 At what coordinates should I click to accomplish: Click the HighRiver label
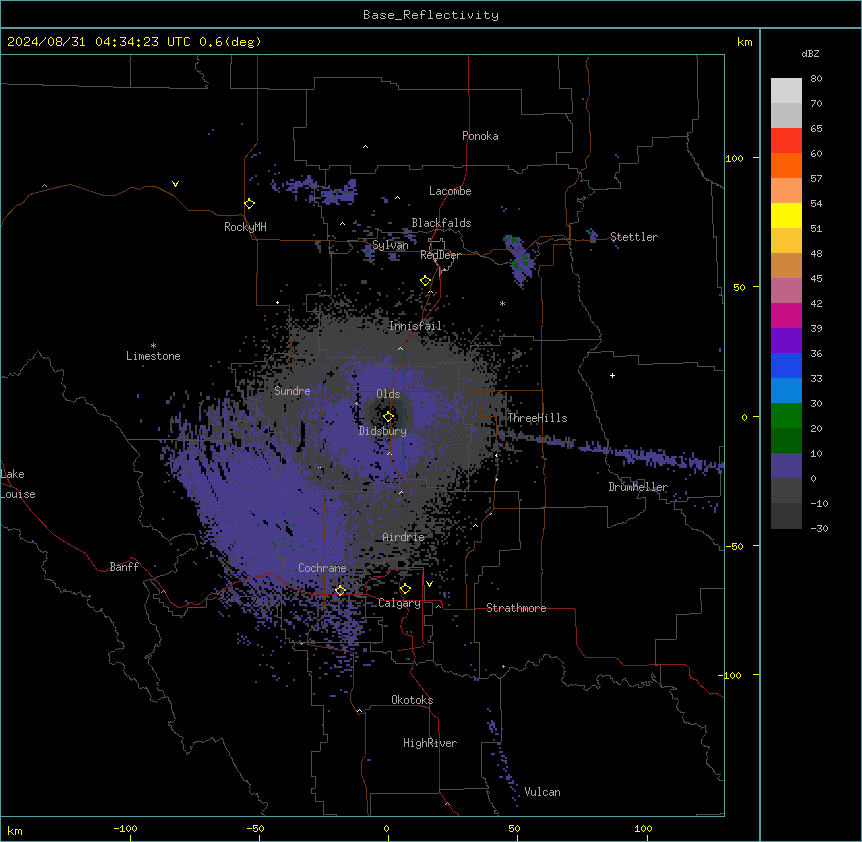[430, 743]
